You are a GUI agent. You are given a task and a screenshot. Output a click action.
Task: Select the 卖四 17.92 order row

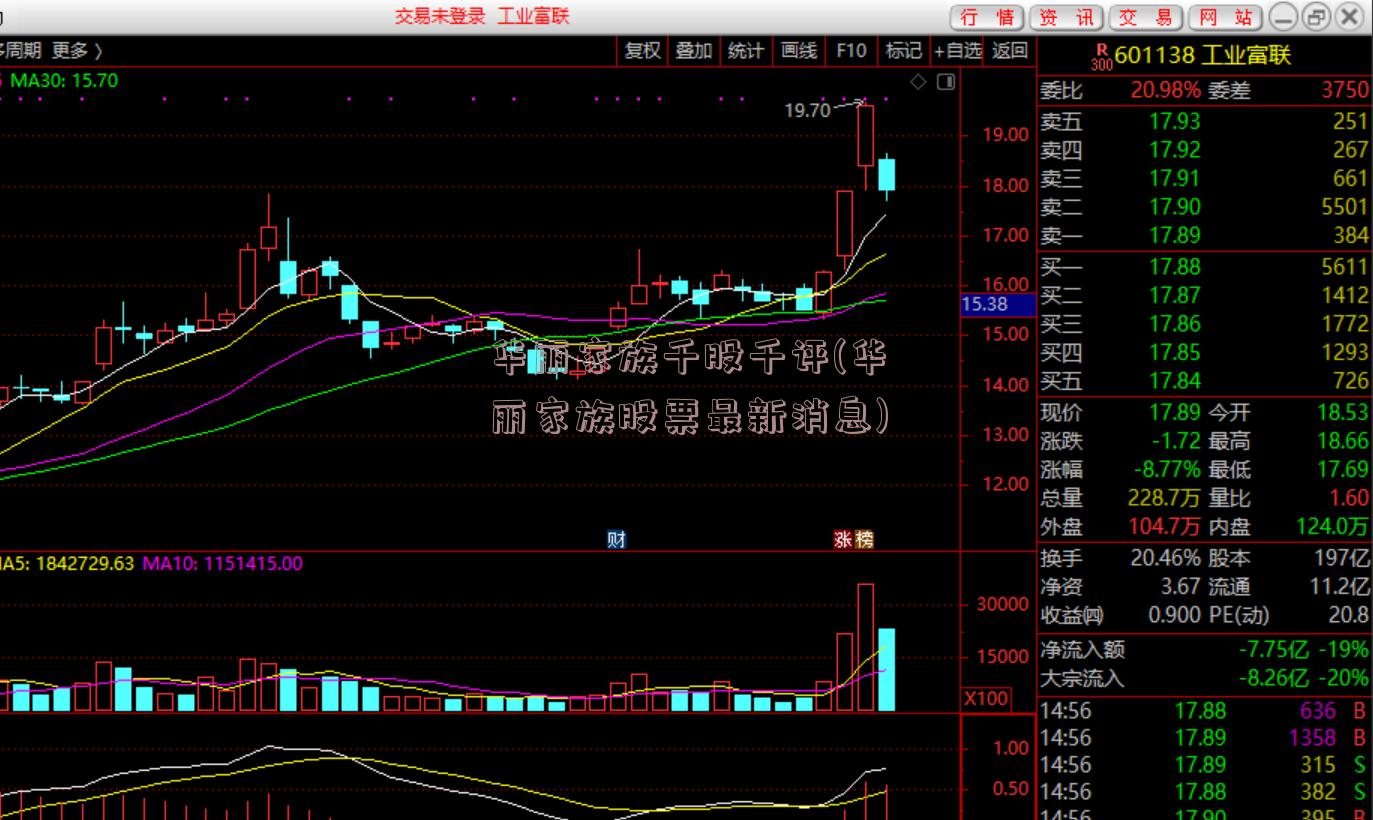pyautogui.click(x=1204, y=150)
